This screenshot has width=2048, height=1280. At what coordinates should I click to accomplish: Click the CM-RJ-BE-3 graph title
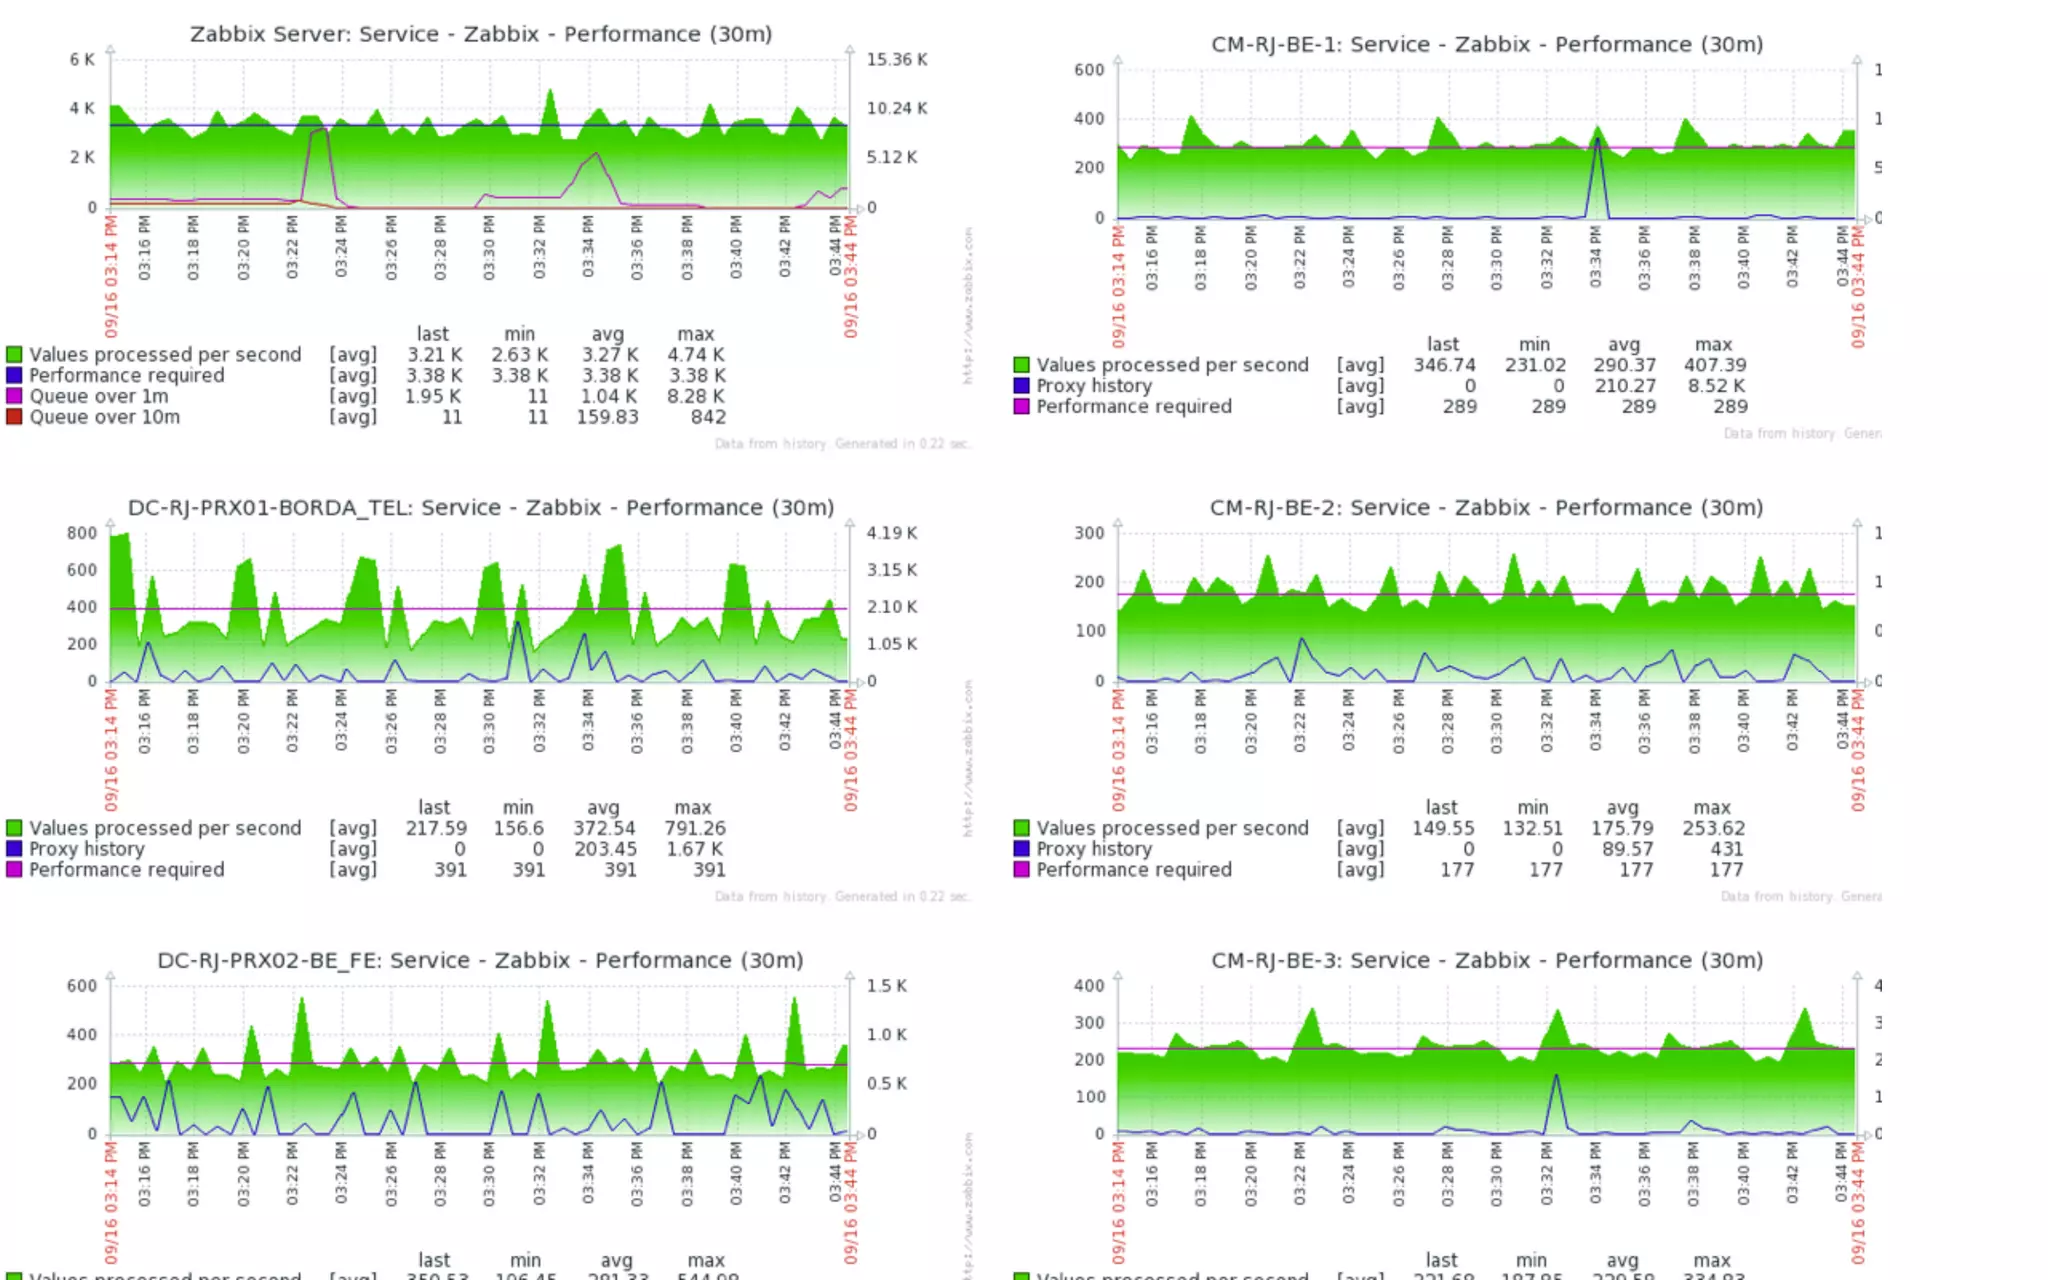point(1486,960)
